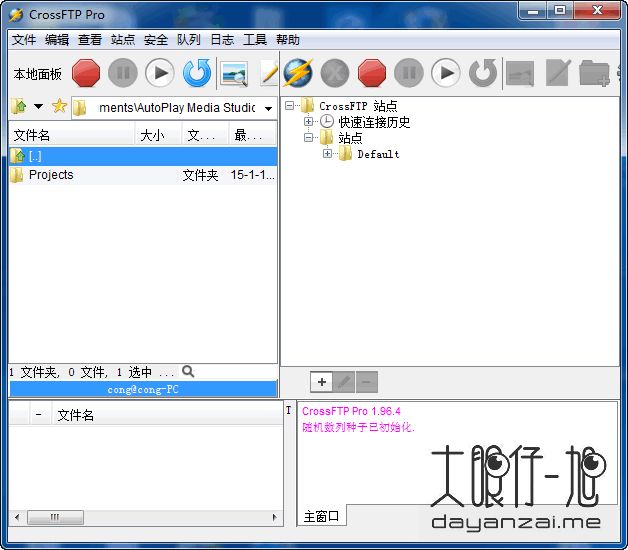Open the 编辑 menu
The width and height of the screenshot is (628, 550).
(x=57, y=40)
